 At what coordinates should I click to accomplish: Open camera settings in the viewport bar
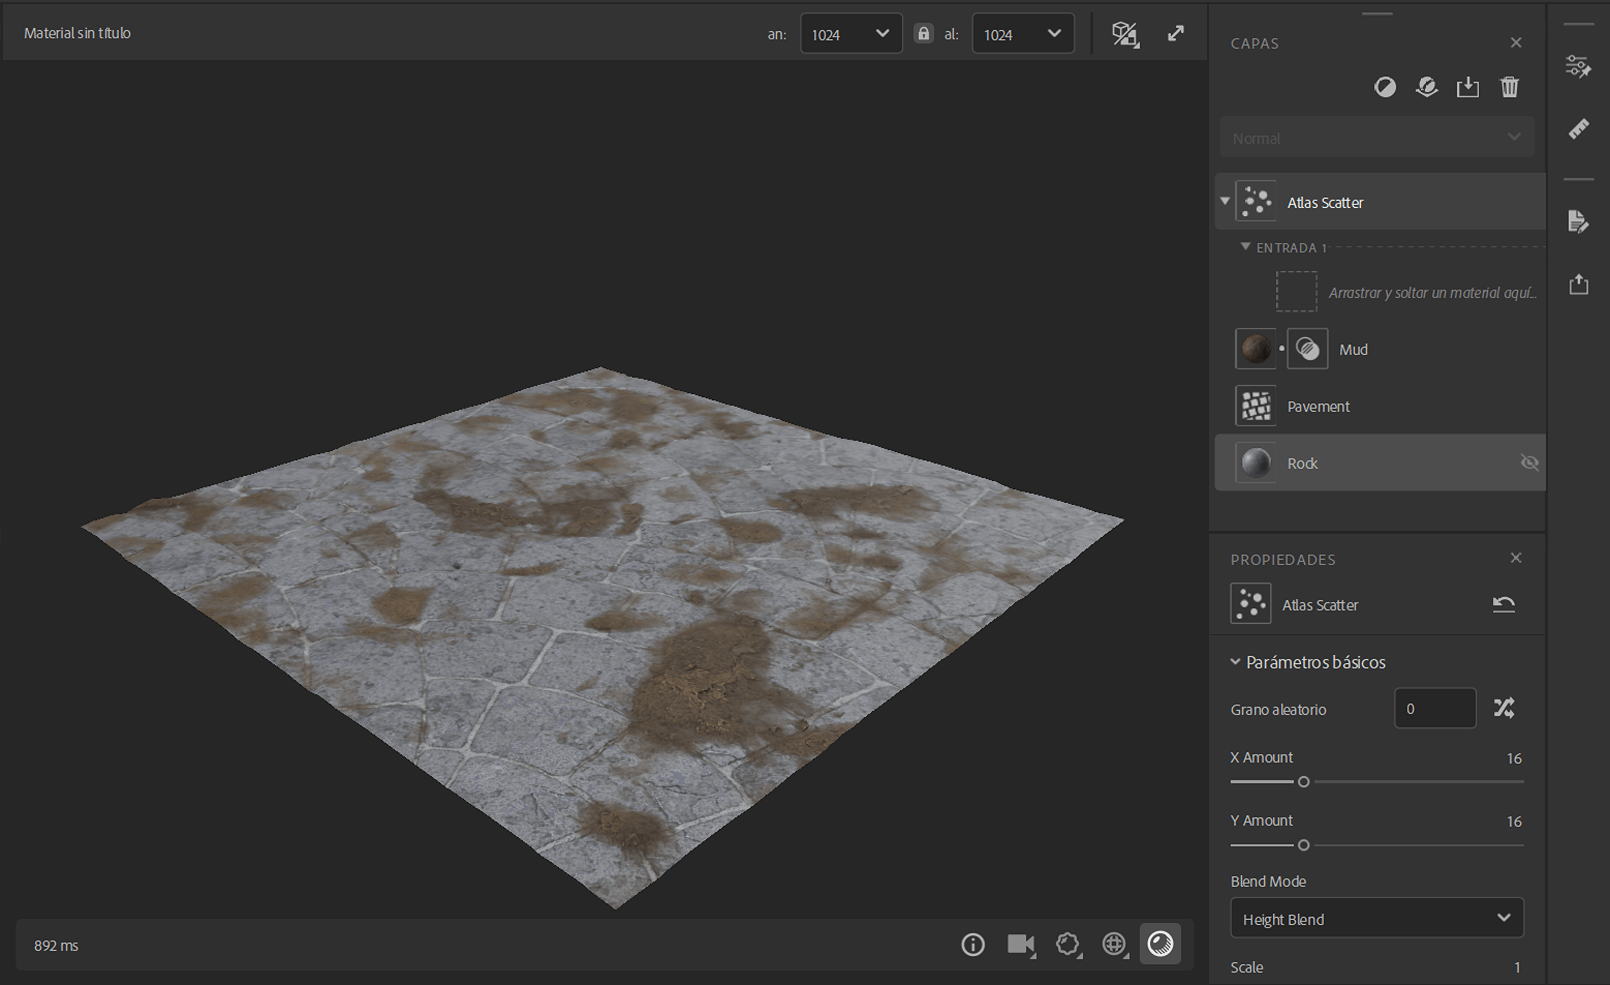click(x=1020, y=945)
